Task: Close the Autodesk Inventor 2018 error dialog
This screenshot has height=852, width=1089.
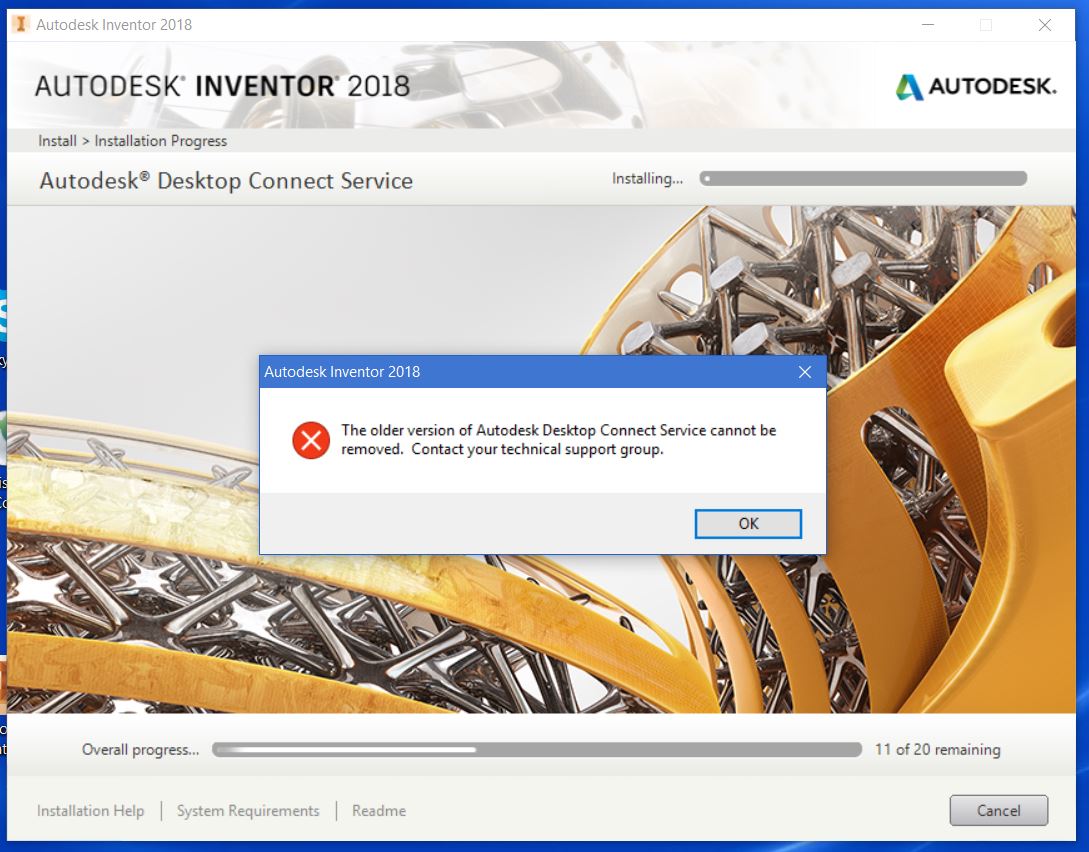Action: pos(804,371)
